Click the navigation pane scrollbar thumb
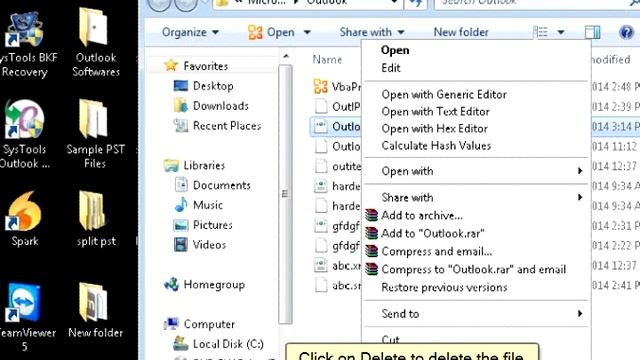The height and width of the screenshot is (360, 640). point(285,194)
